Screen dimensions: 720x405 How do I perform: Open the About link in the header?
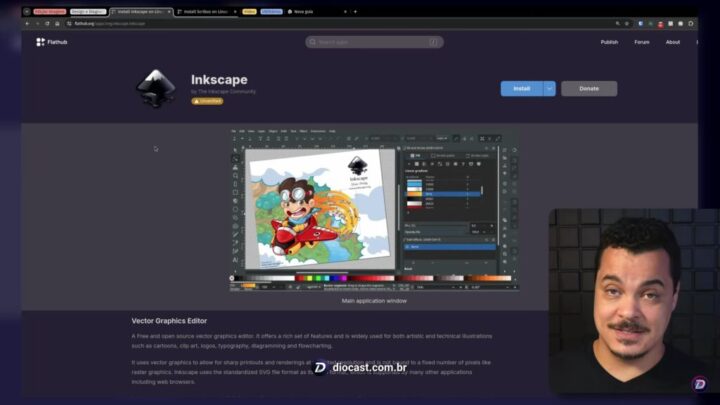(x=673, y=42)
